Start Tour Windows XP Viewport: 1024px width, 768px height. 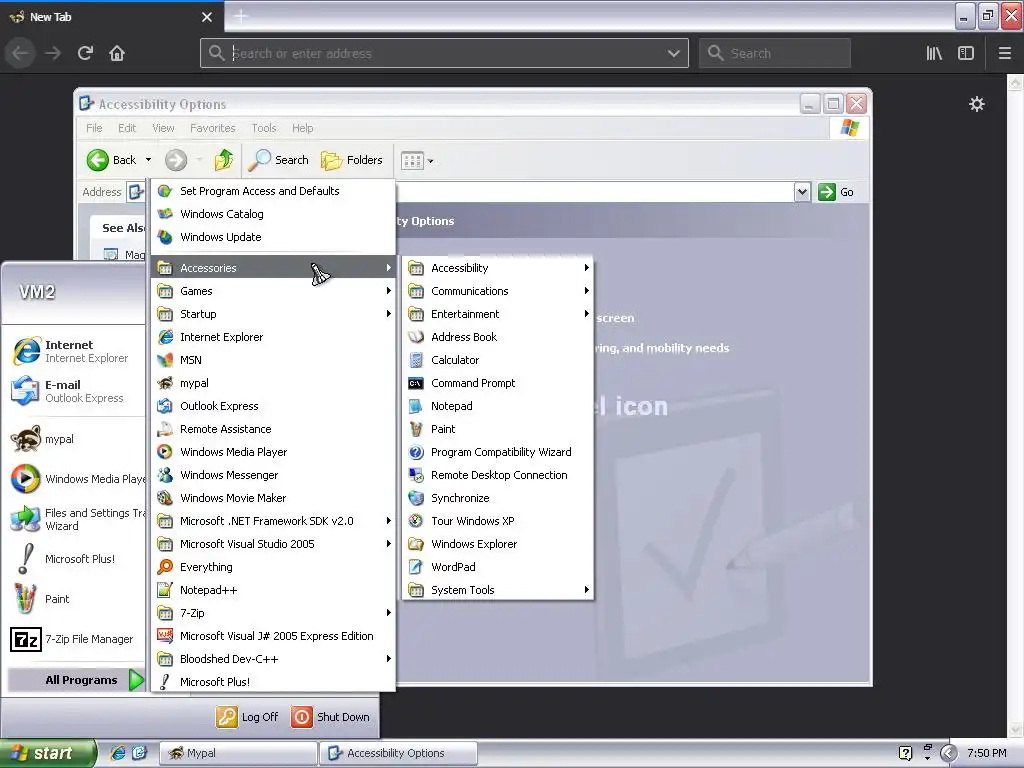(498, 520)
